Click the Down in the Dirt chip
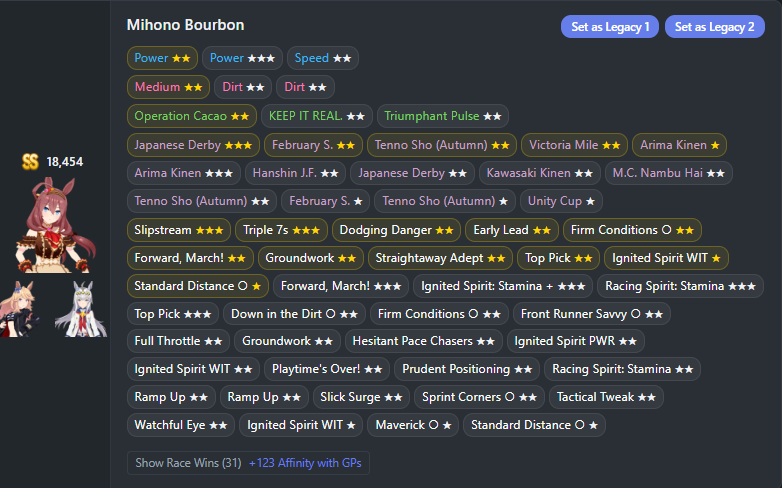Image resolution: width=782 pixels, height=488 pixels. 294,313
